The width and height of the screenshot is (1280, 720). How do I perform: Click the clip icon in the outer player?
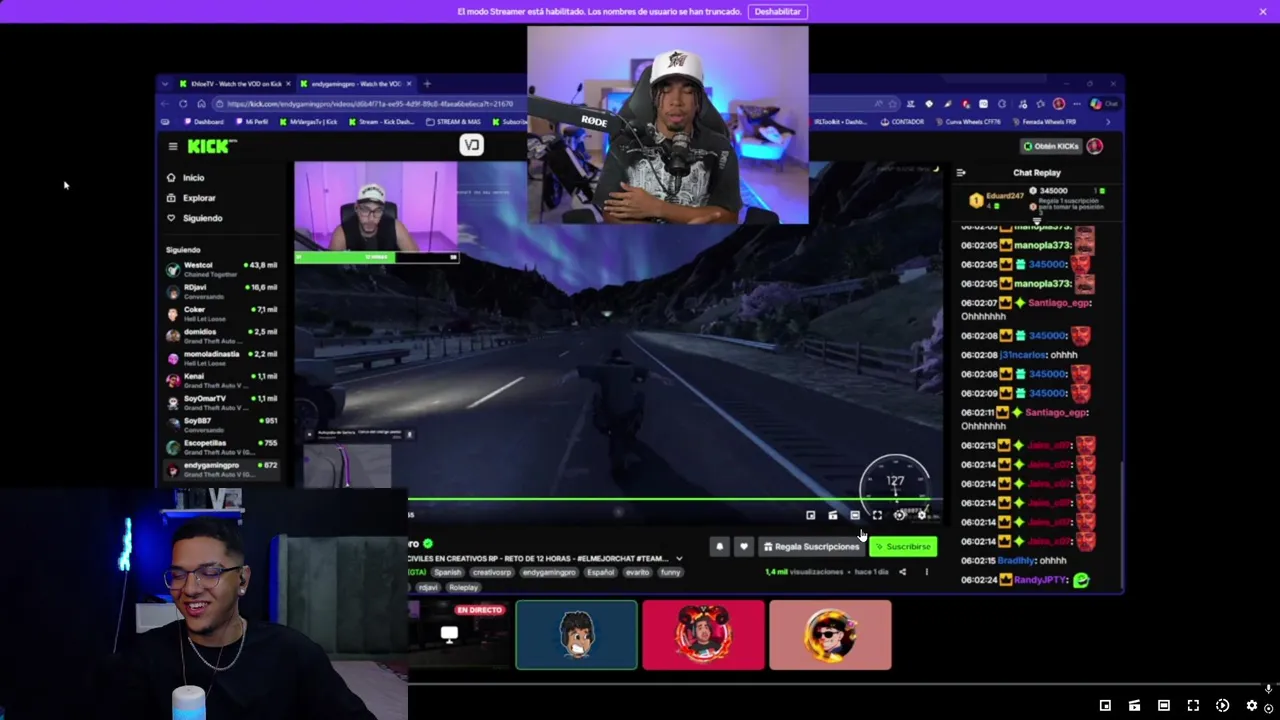click(1134, 705)
